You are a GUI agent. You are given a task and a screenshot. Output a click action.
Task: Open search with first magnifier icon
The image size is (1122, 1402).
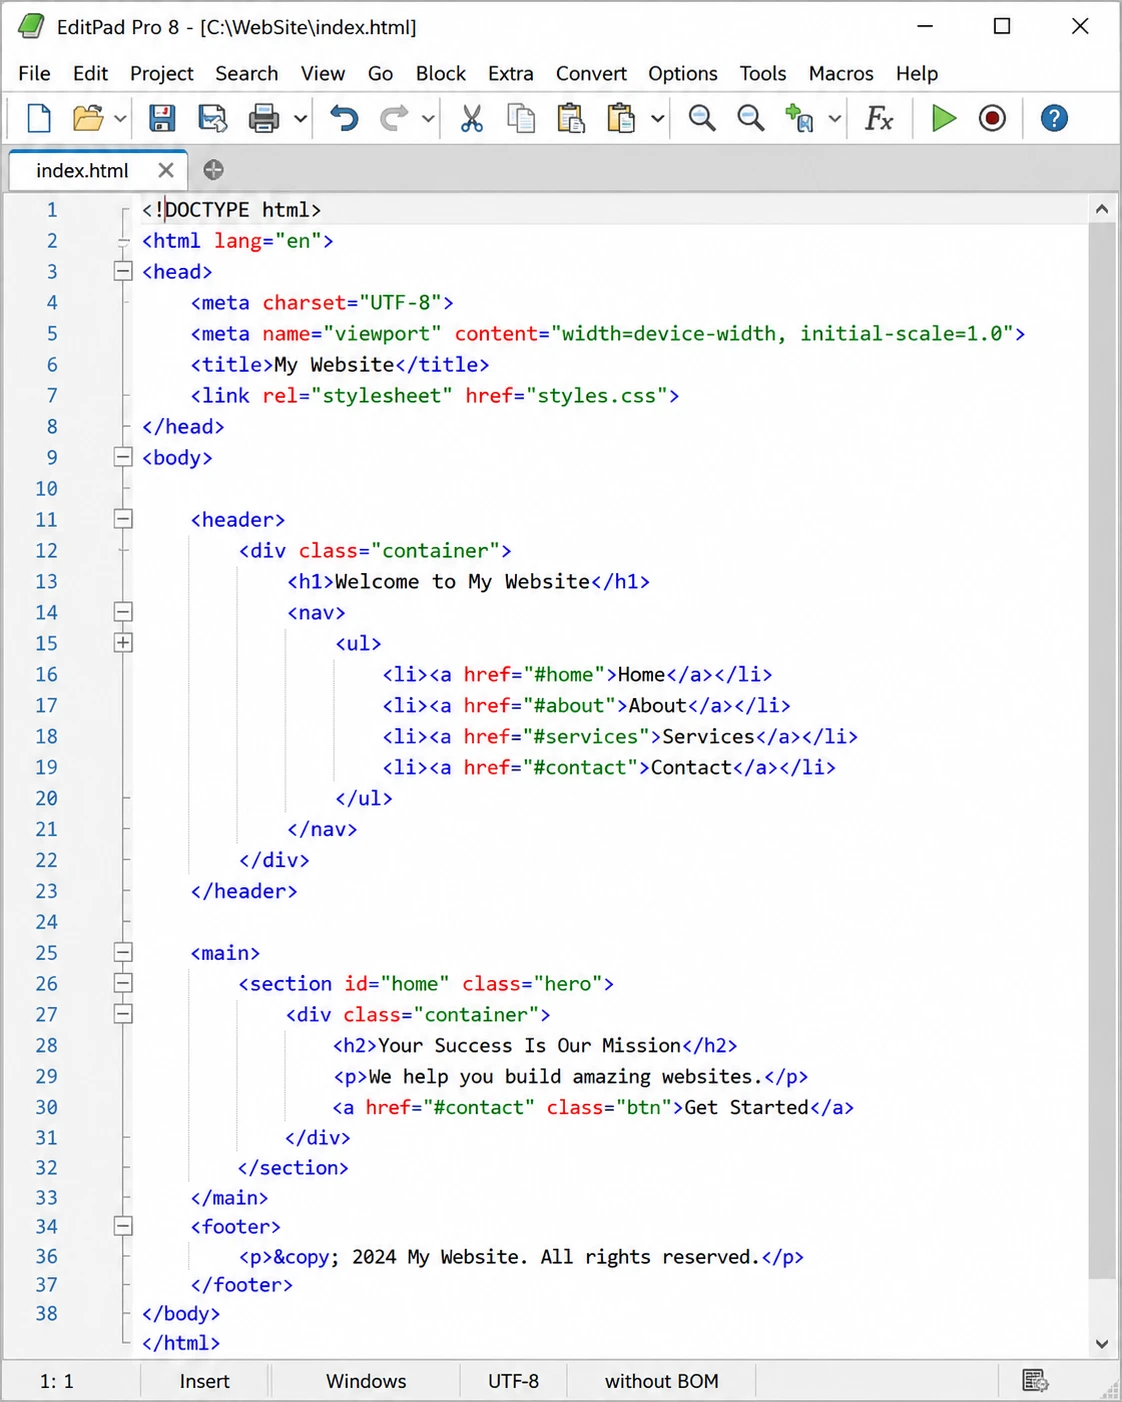pos(702,119)
